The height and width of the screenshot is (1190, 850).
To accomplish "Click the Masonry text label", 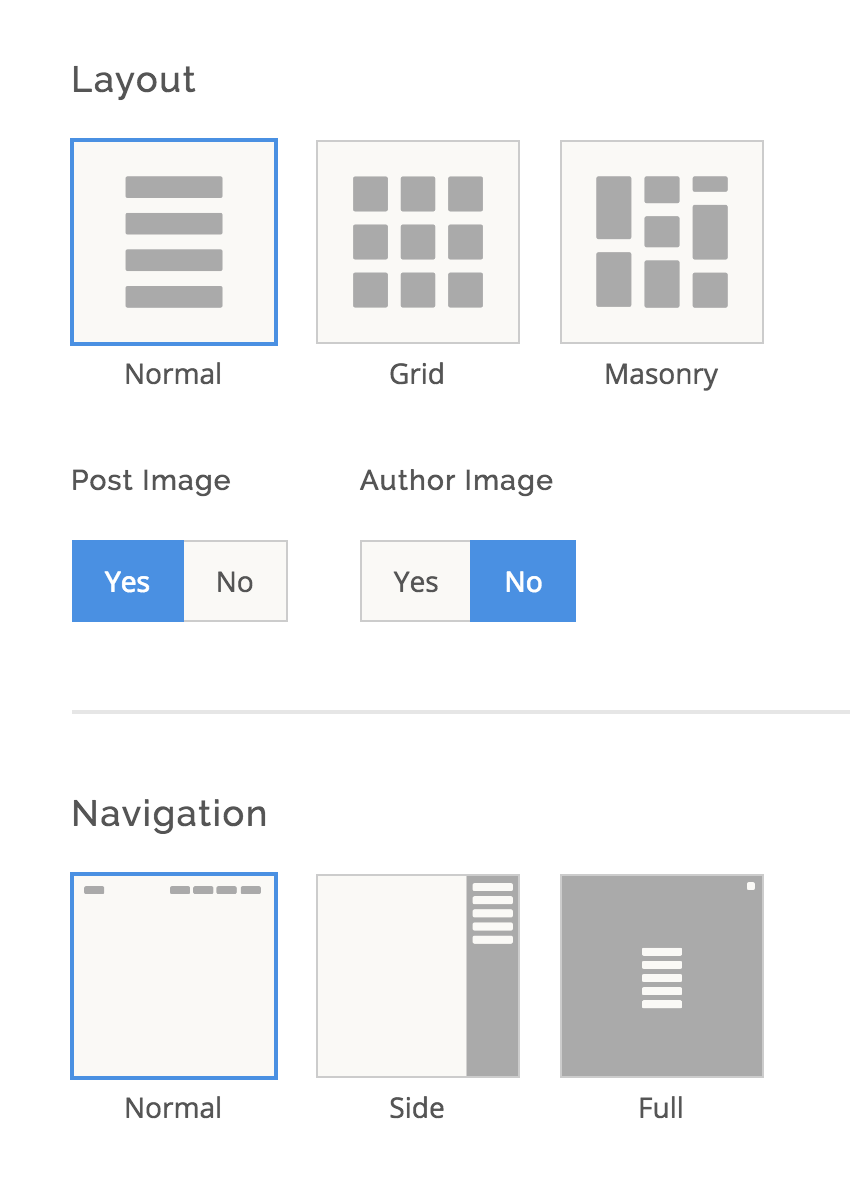I will pos(661,375).
